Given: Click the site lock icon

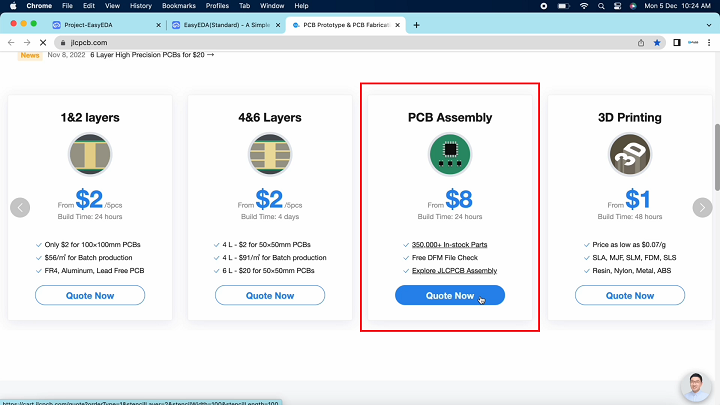Looking at the screenshot, I should (63, 43).
